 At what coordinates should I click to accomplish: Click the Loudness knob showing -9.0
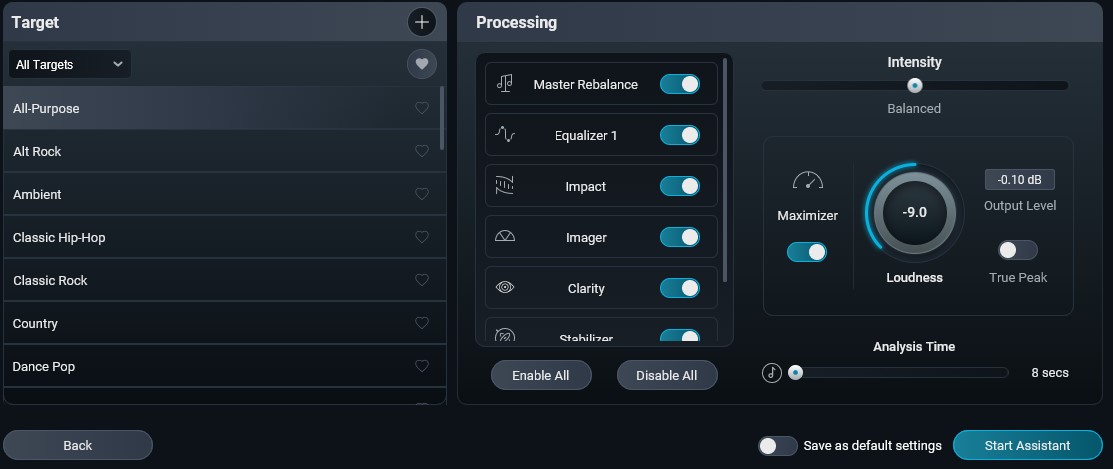click(x=914, y=212)
